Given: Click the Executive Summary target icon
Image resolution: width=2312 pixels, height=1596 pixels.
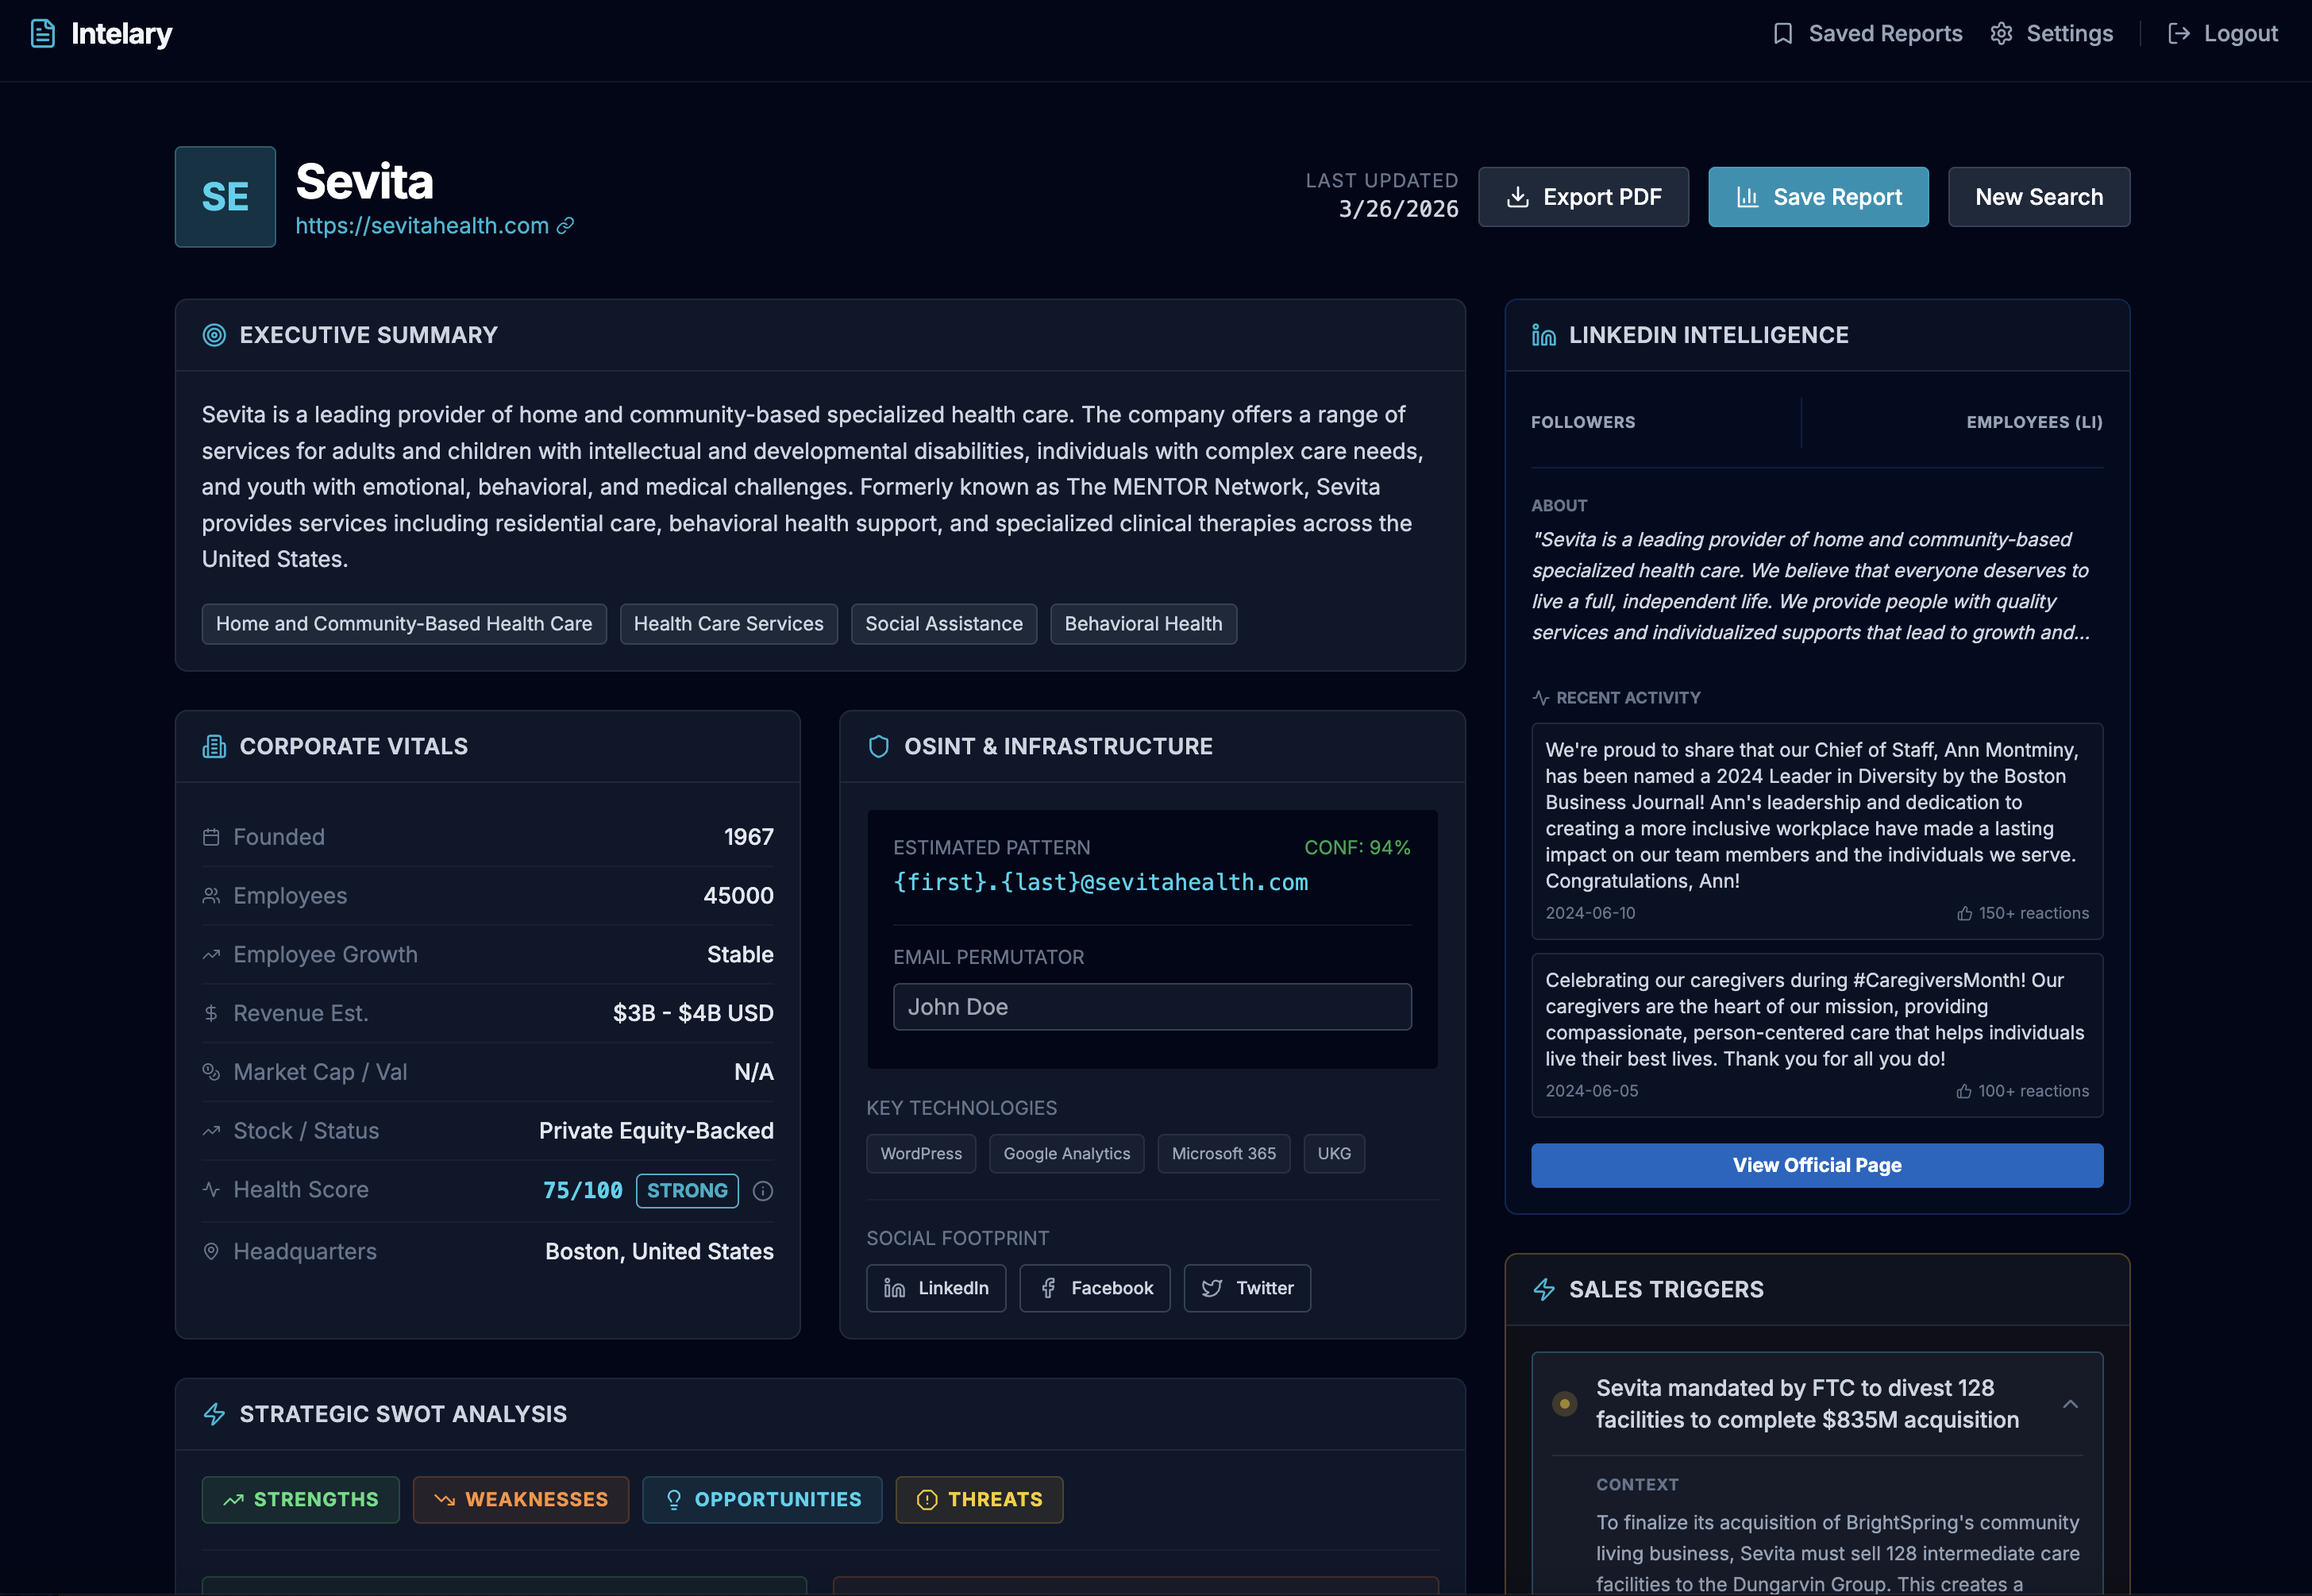Looking at the screenshot, I should (x=214, y=335).
